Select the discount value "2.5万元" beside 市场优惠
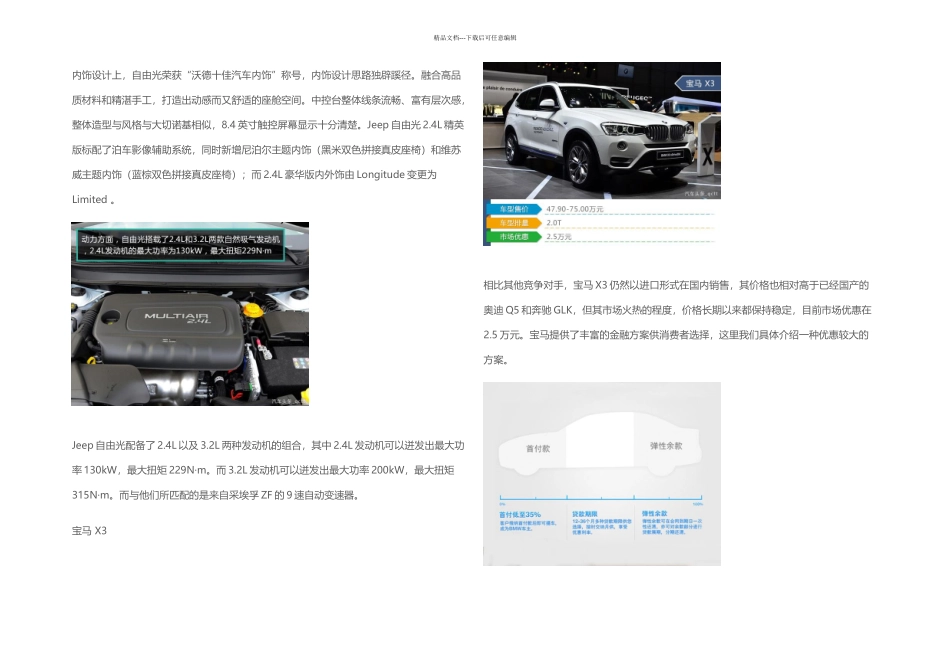Image resolution: width=950 pixels, height=672 pixels. pyautogui.click(x=559, y=237)
